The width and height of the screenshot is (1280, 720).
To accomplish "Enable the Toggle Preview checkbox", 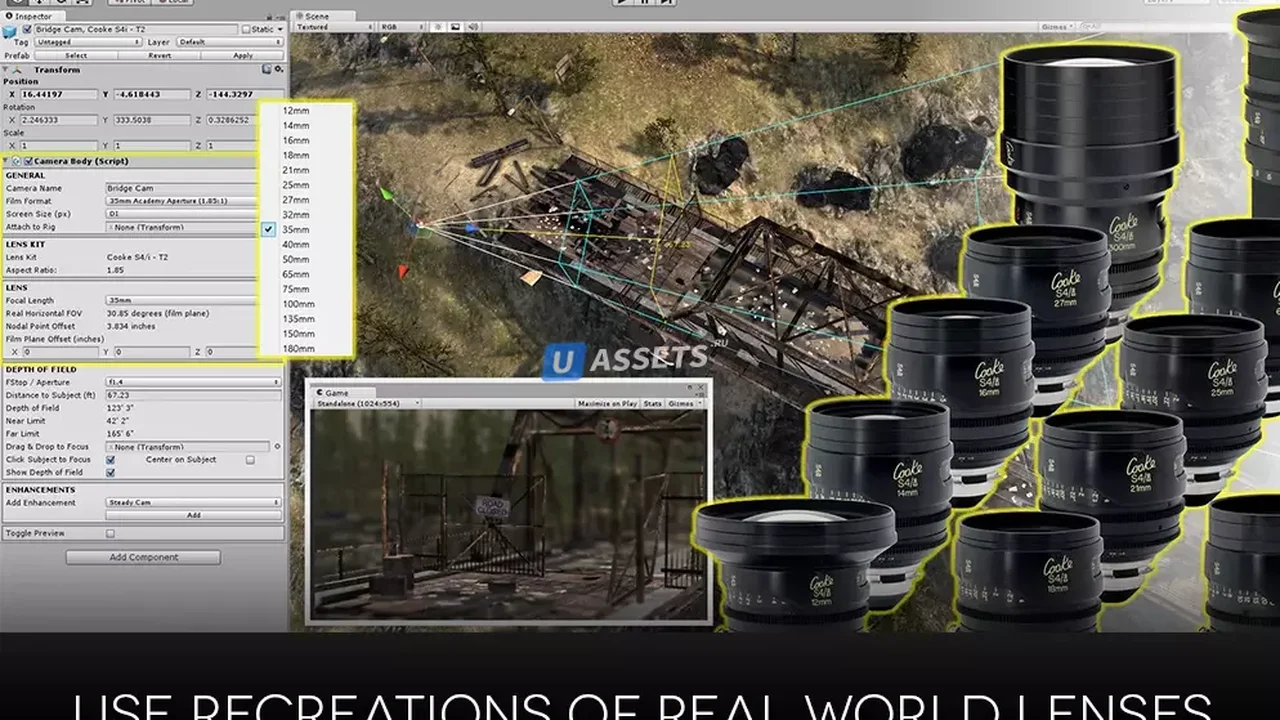I will tap(110, 534).
